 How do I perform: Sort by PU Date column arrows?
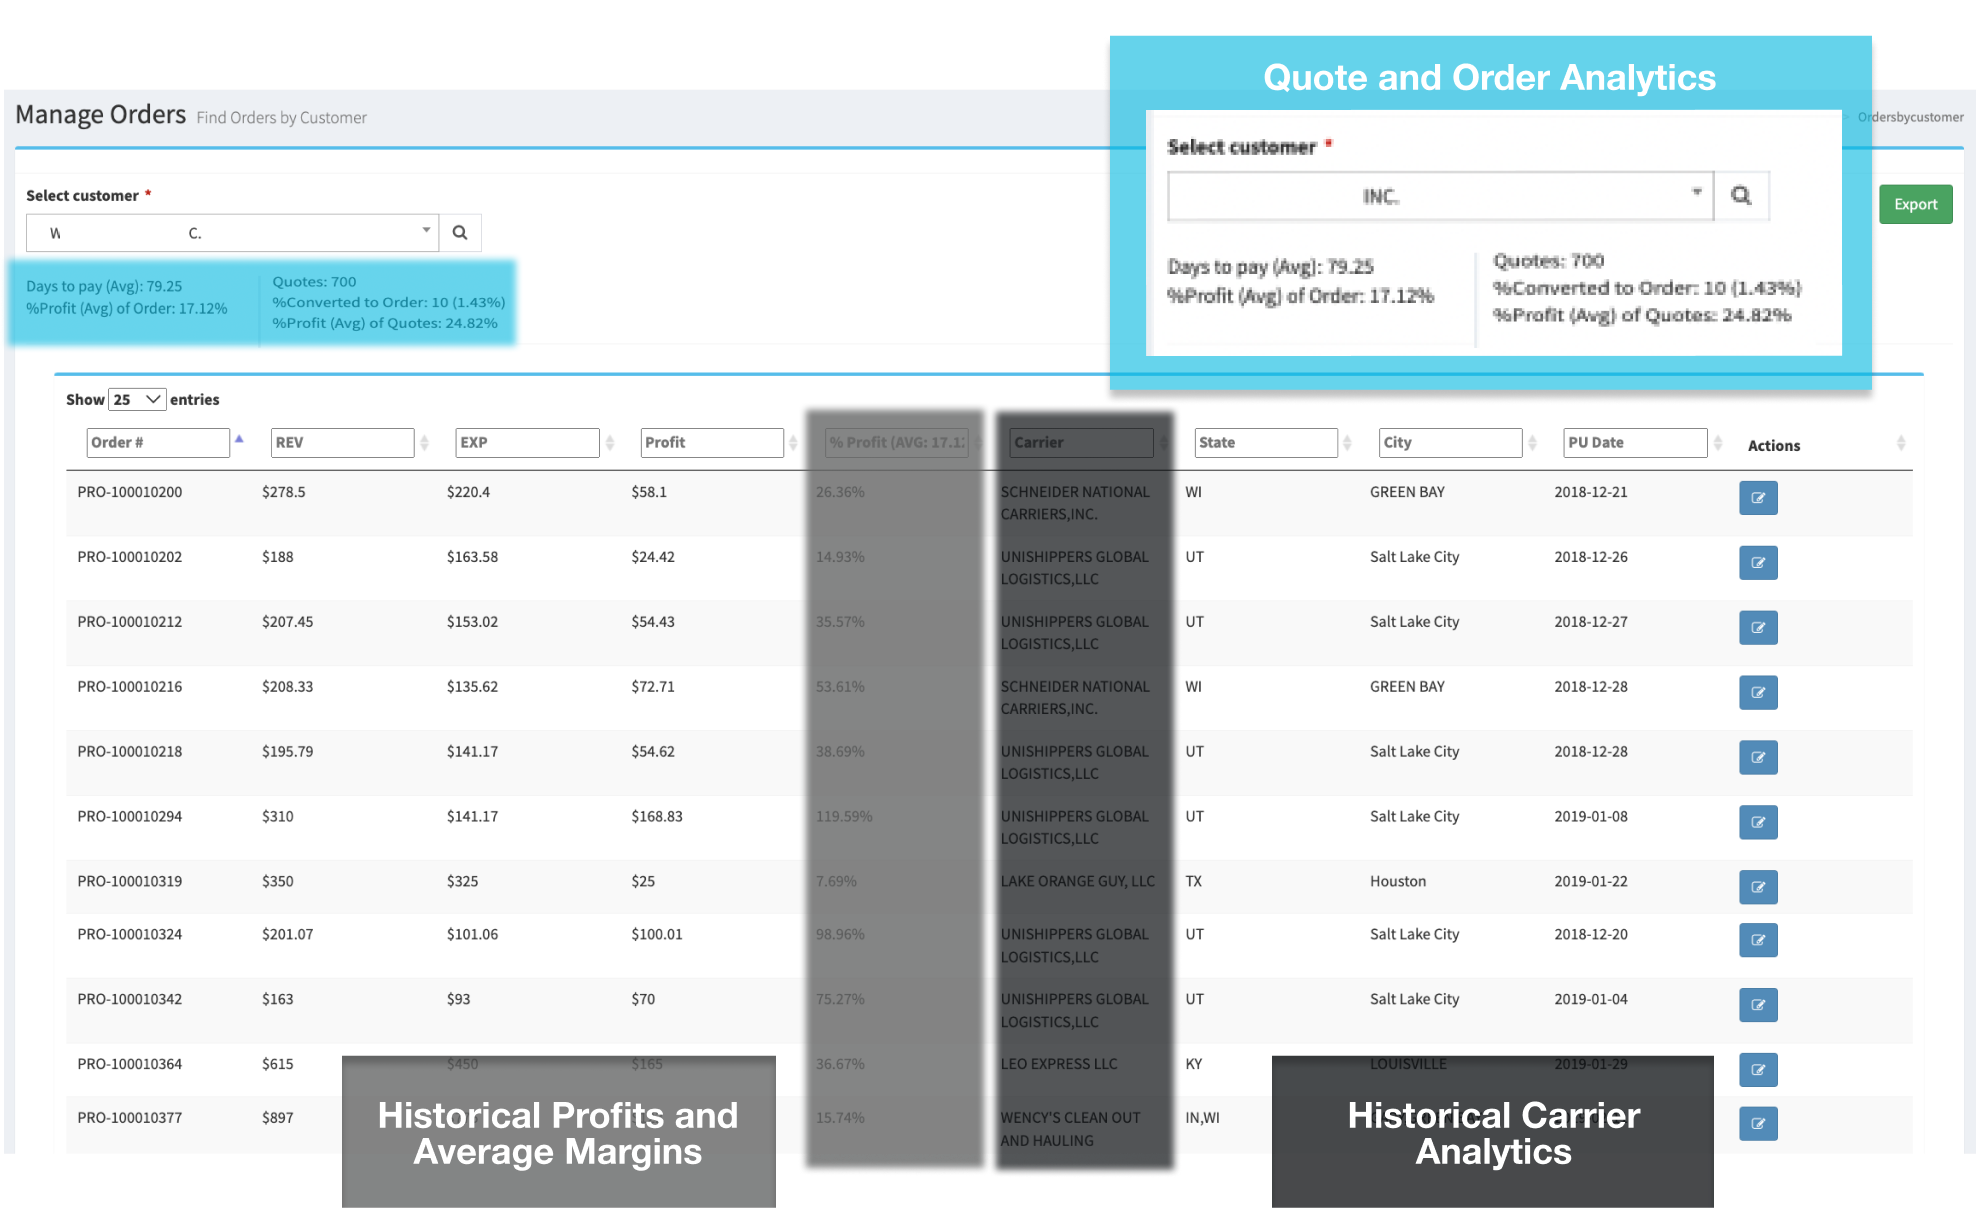coord(1717,443)
